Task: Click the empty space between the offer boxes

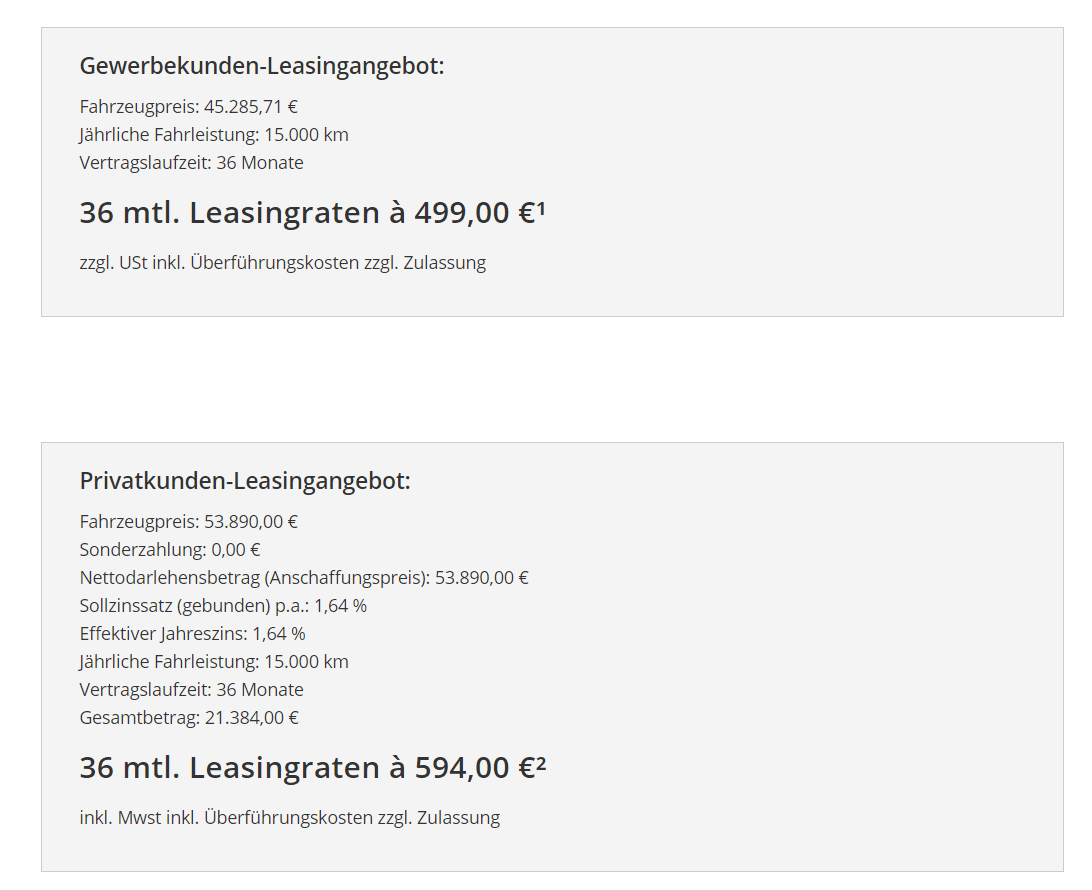Action: [552, 380]
